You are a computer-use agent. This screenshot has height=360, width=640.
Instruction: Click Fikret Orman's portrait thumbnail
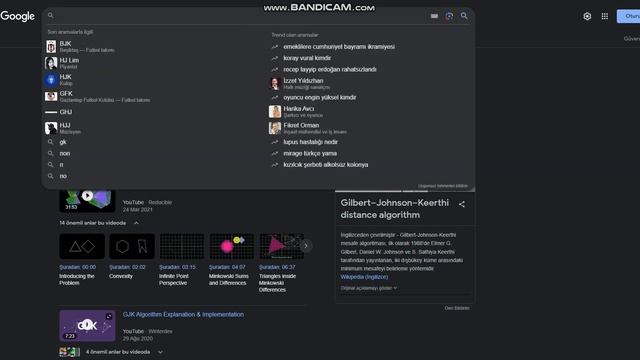tap(275, 128)
